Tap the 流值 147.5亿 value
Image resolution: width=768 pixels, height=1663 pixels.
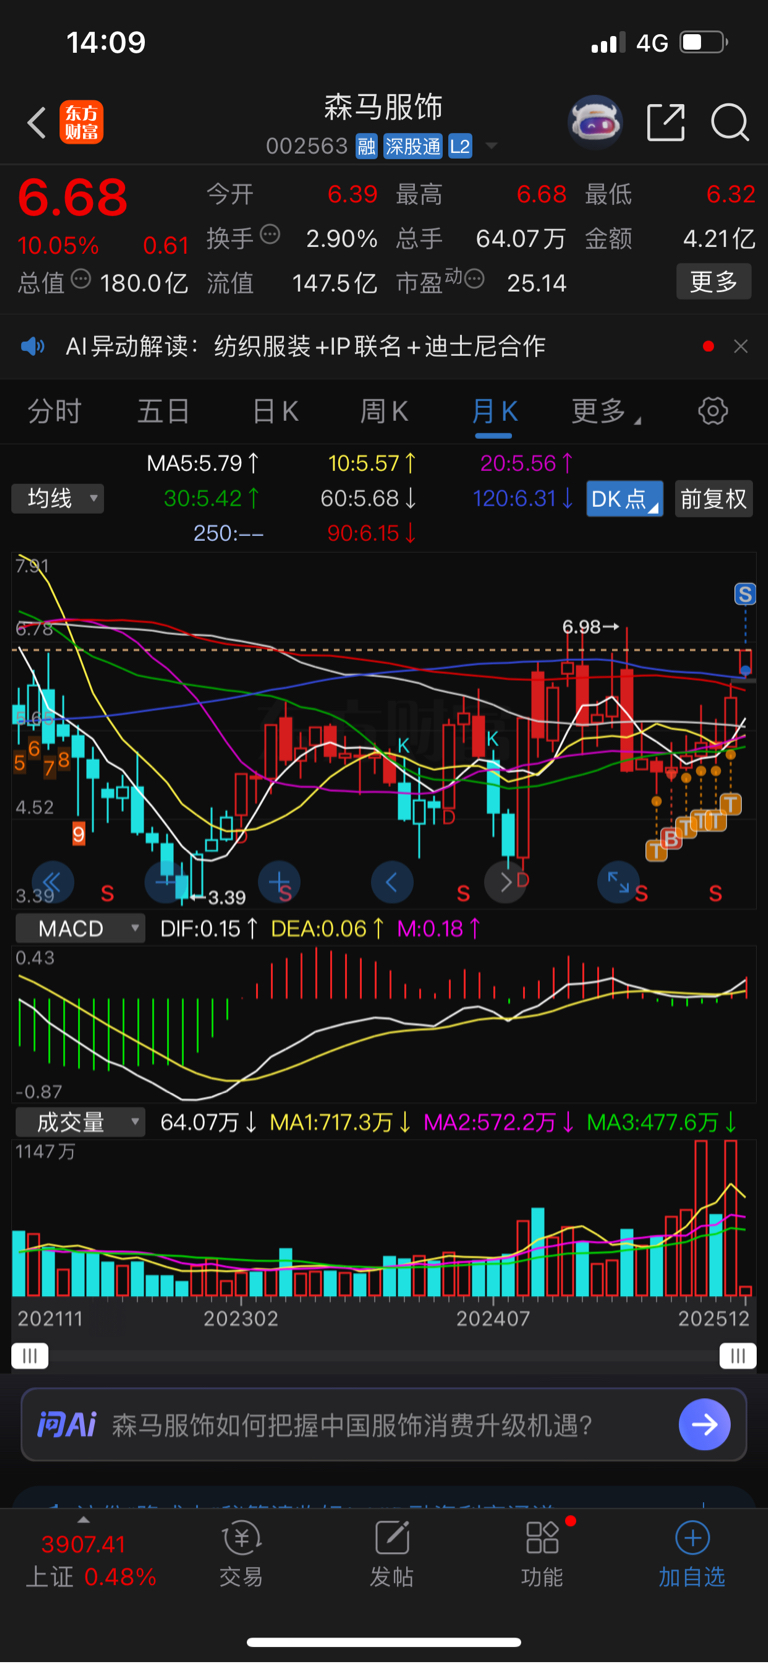click(x=335, y=283)
